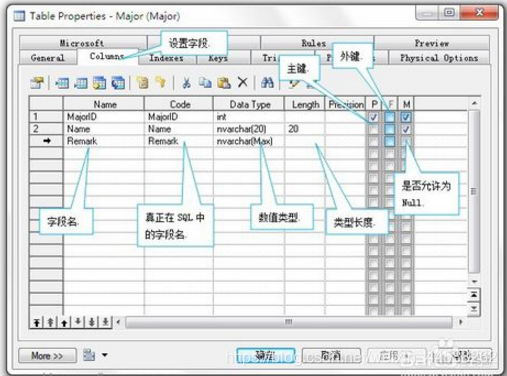This screenshot has width=507, height=376.
Task: Click the Data Type cell 'int'
Action: 249,117
